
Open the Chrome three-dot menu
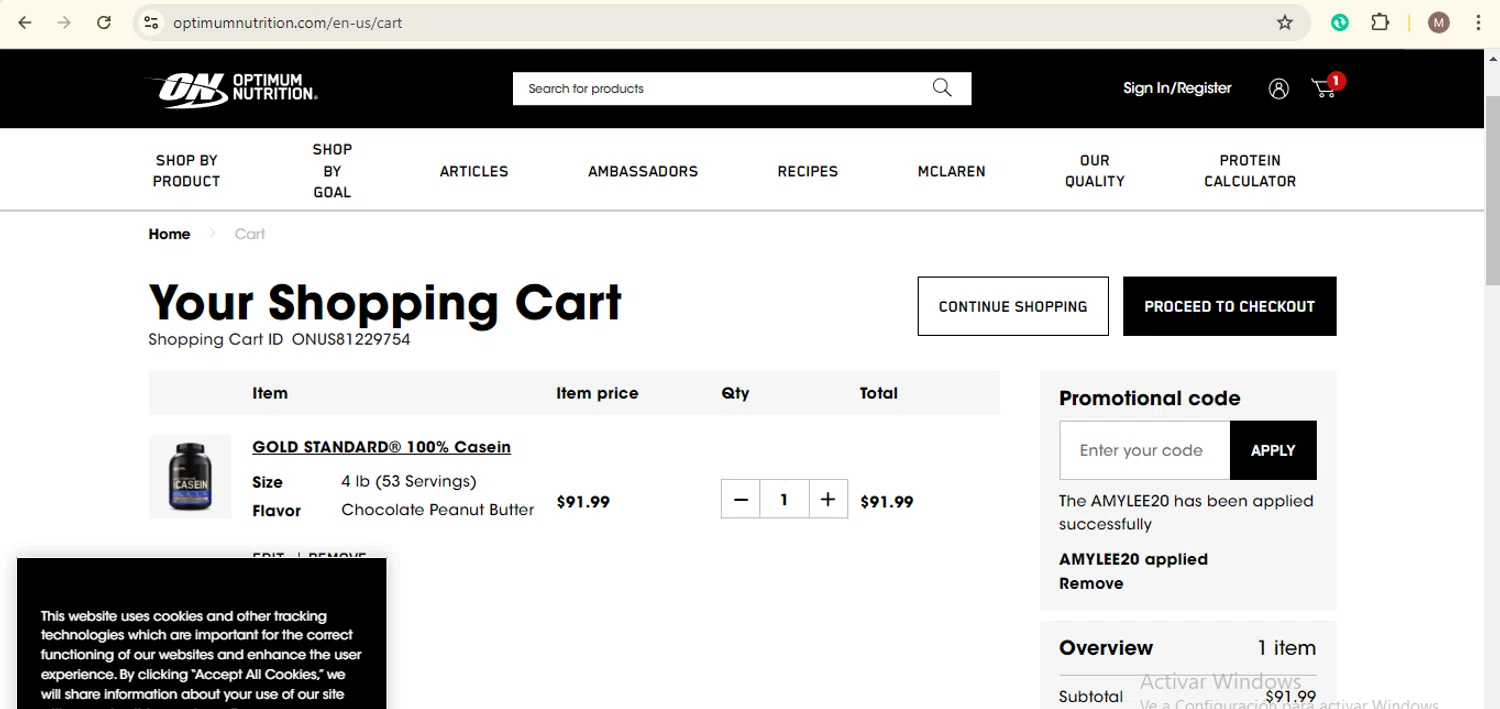tap(1478, 23)
